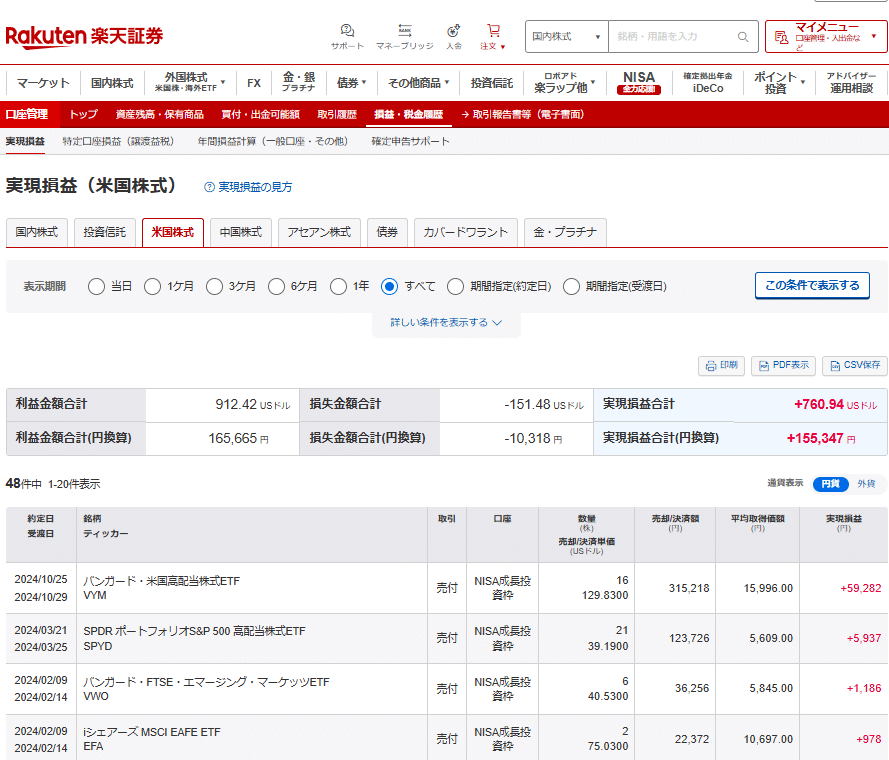Select the 1年 period radio button
This screenshot has height=760, width=889.
click(338, 286)
